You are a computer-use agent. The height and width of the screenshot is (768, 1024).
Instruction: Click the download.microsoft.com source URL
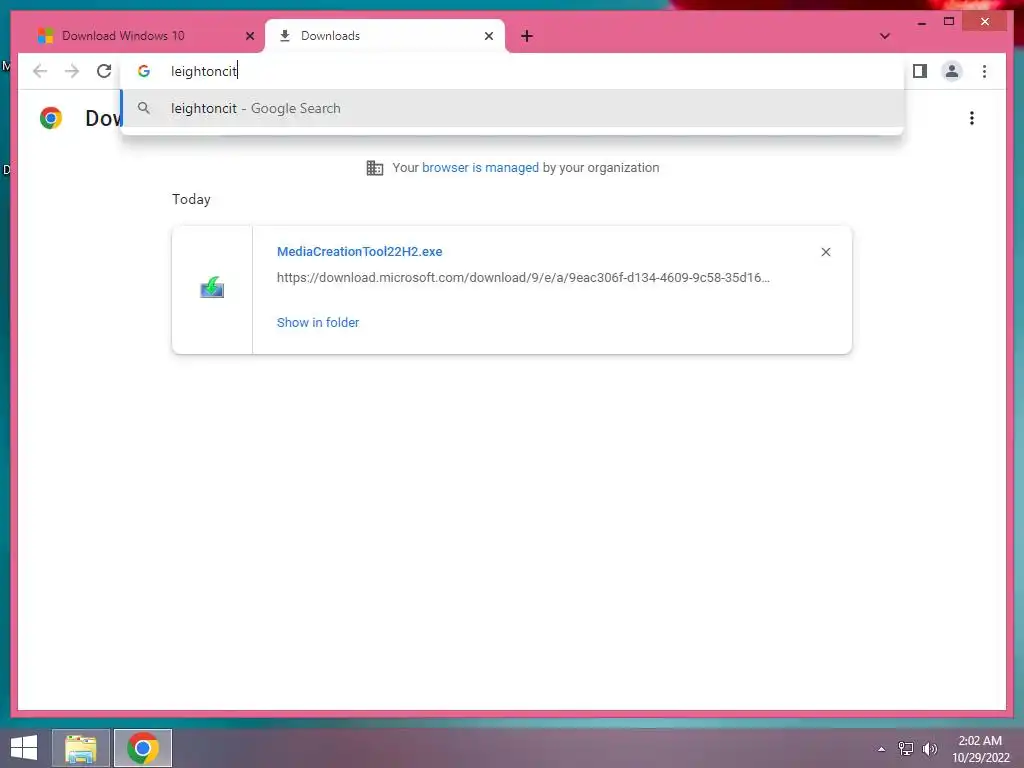tap(523, 278)
